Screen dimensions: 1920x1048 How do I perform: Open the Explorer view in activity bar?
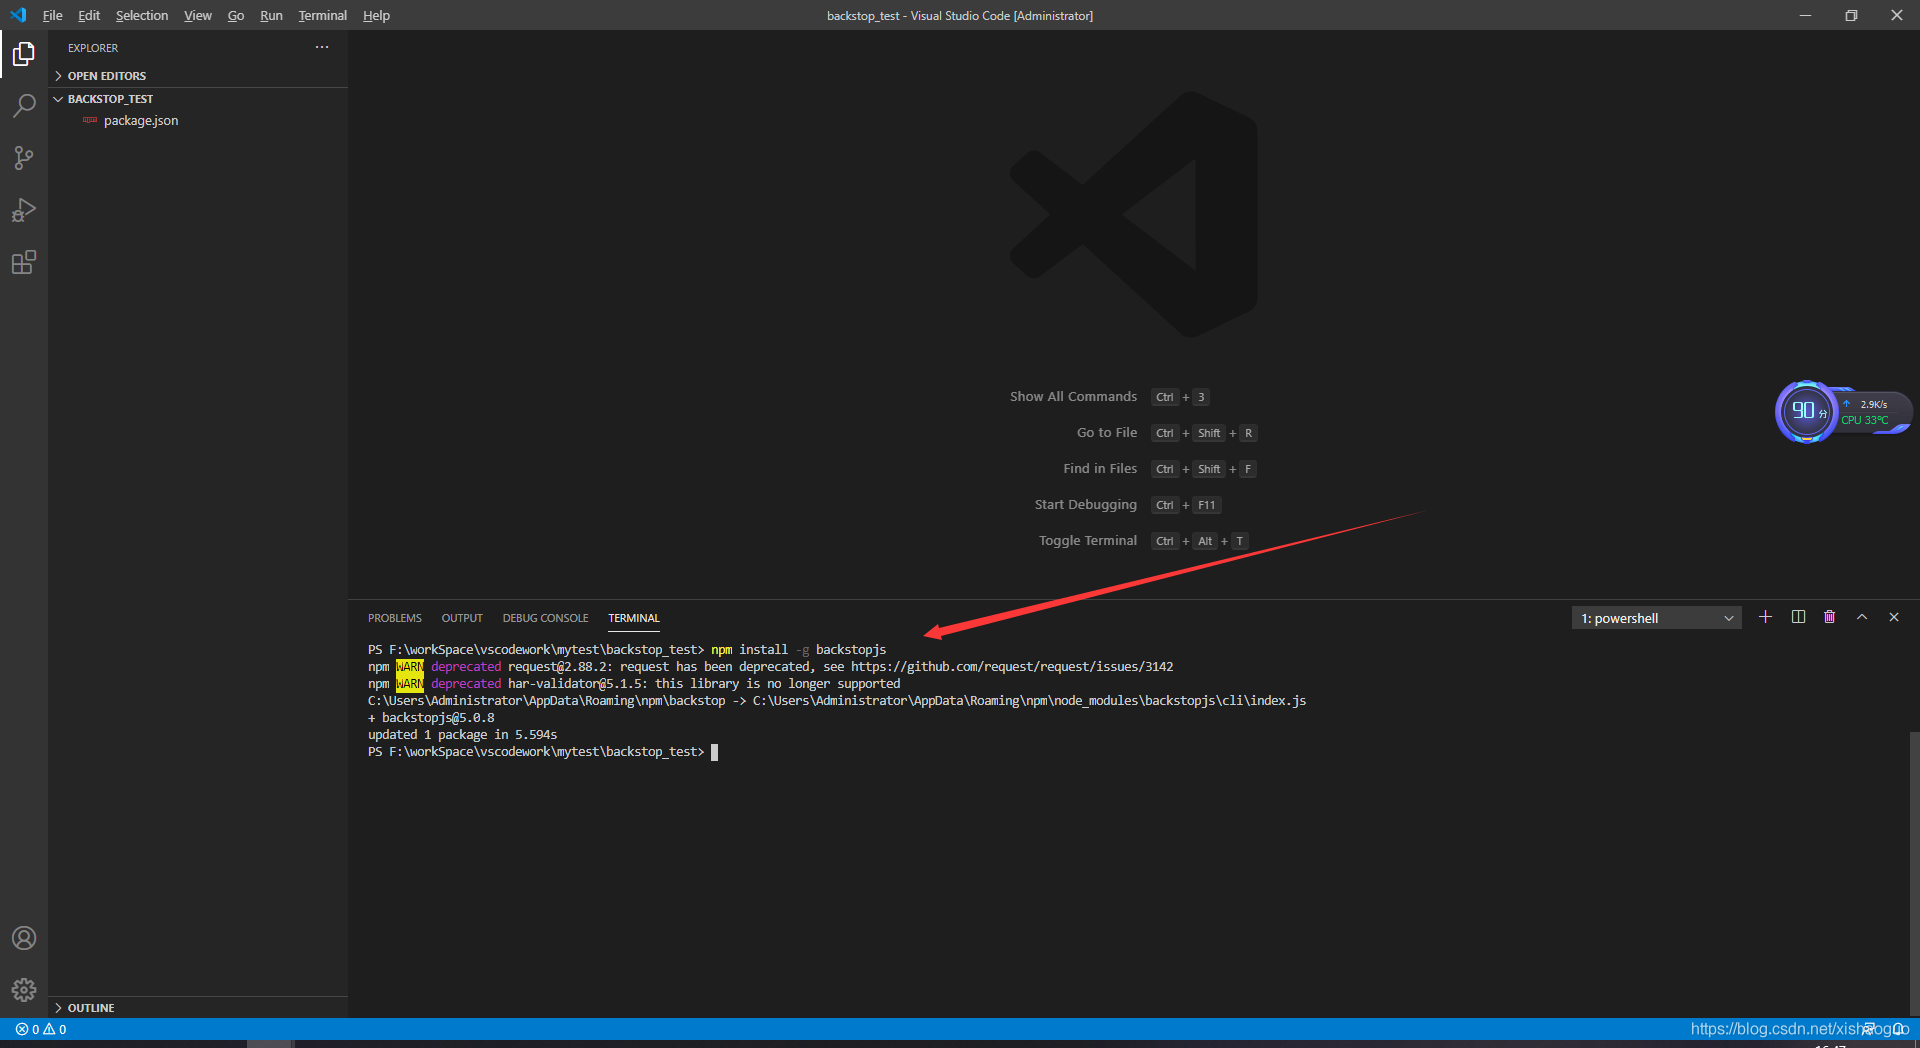tap(24, 54)
